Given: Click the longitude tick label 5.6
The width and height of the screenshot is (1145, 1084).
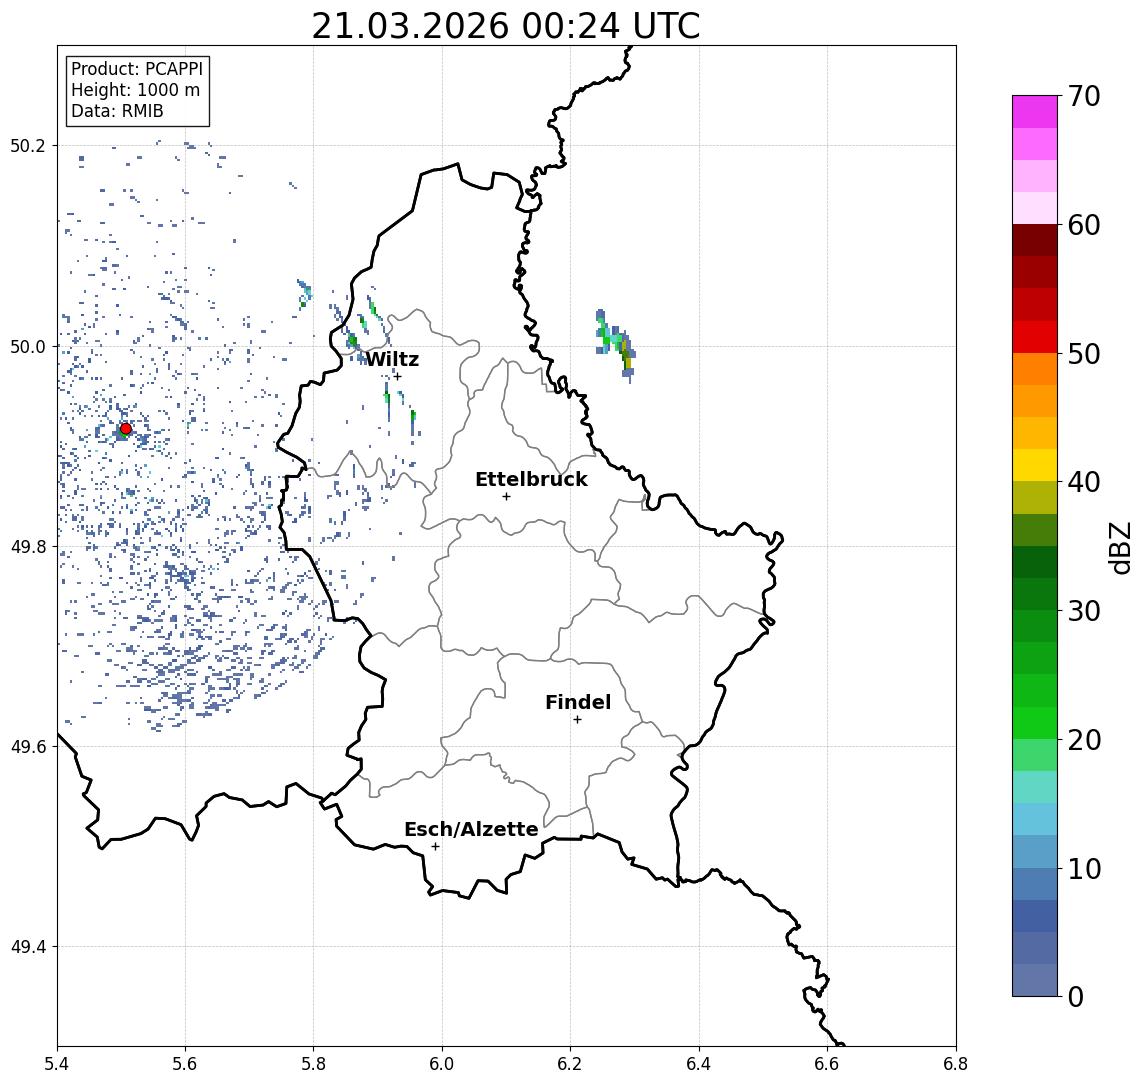Looking at the screenshot, I should point(185,1064).
